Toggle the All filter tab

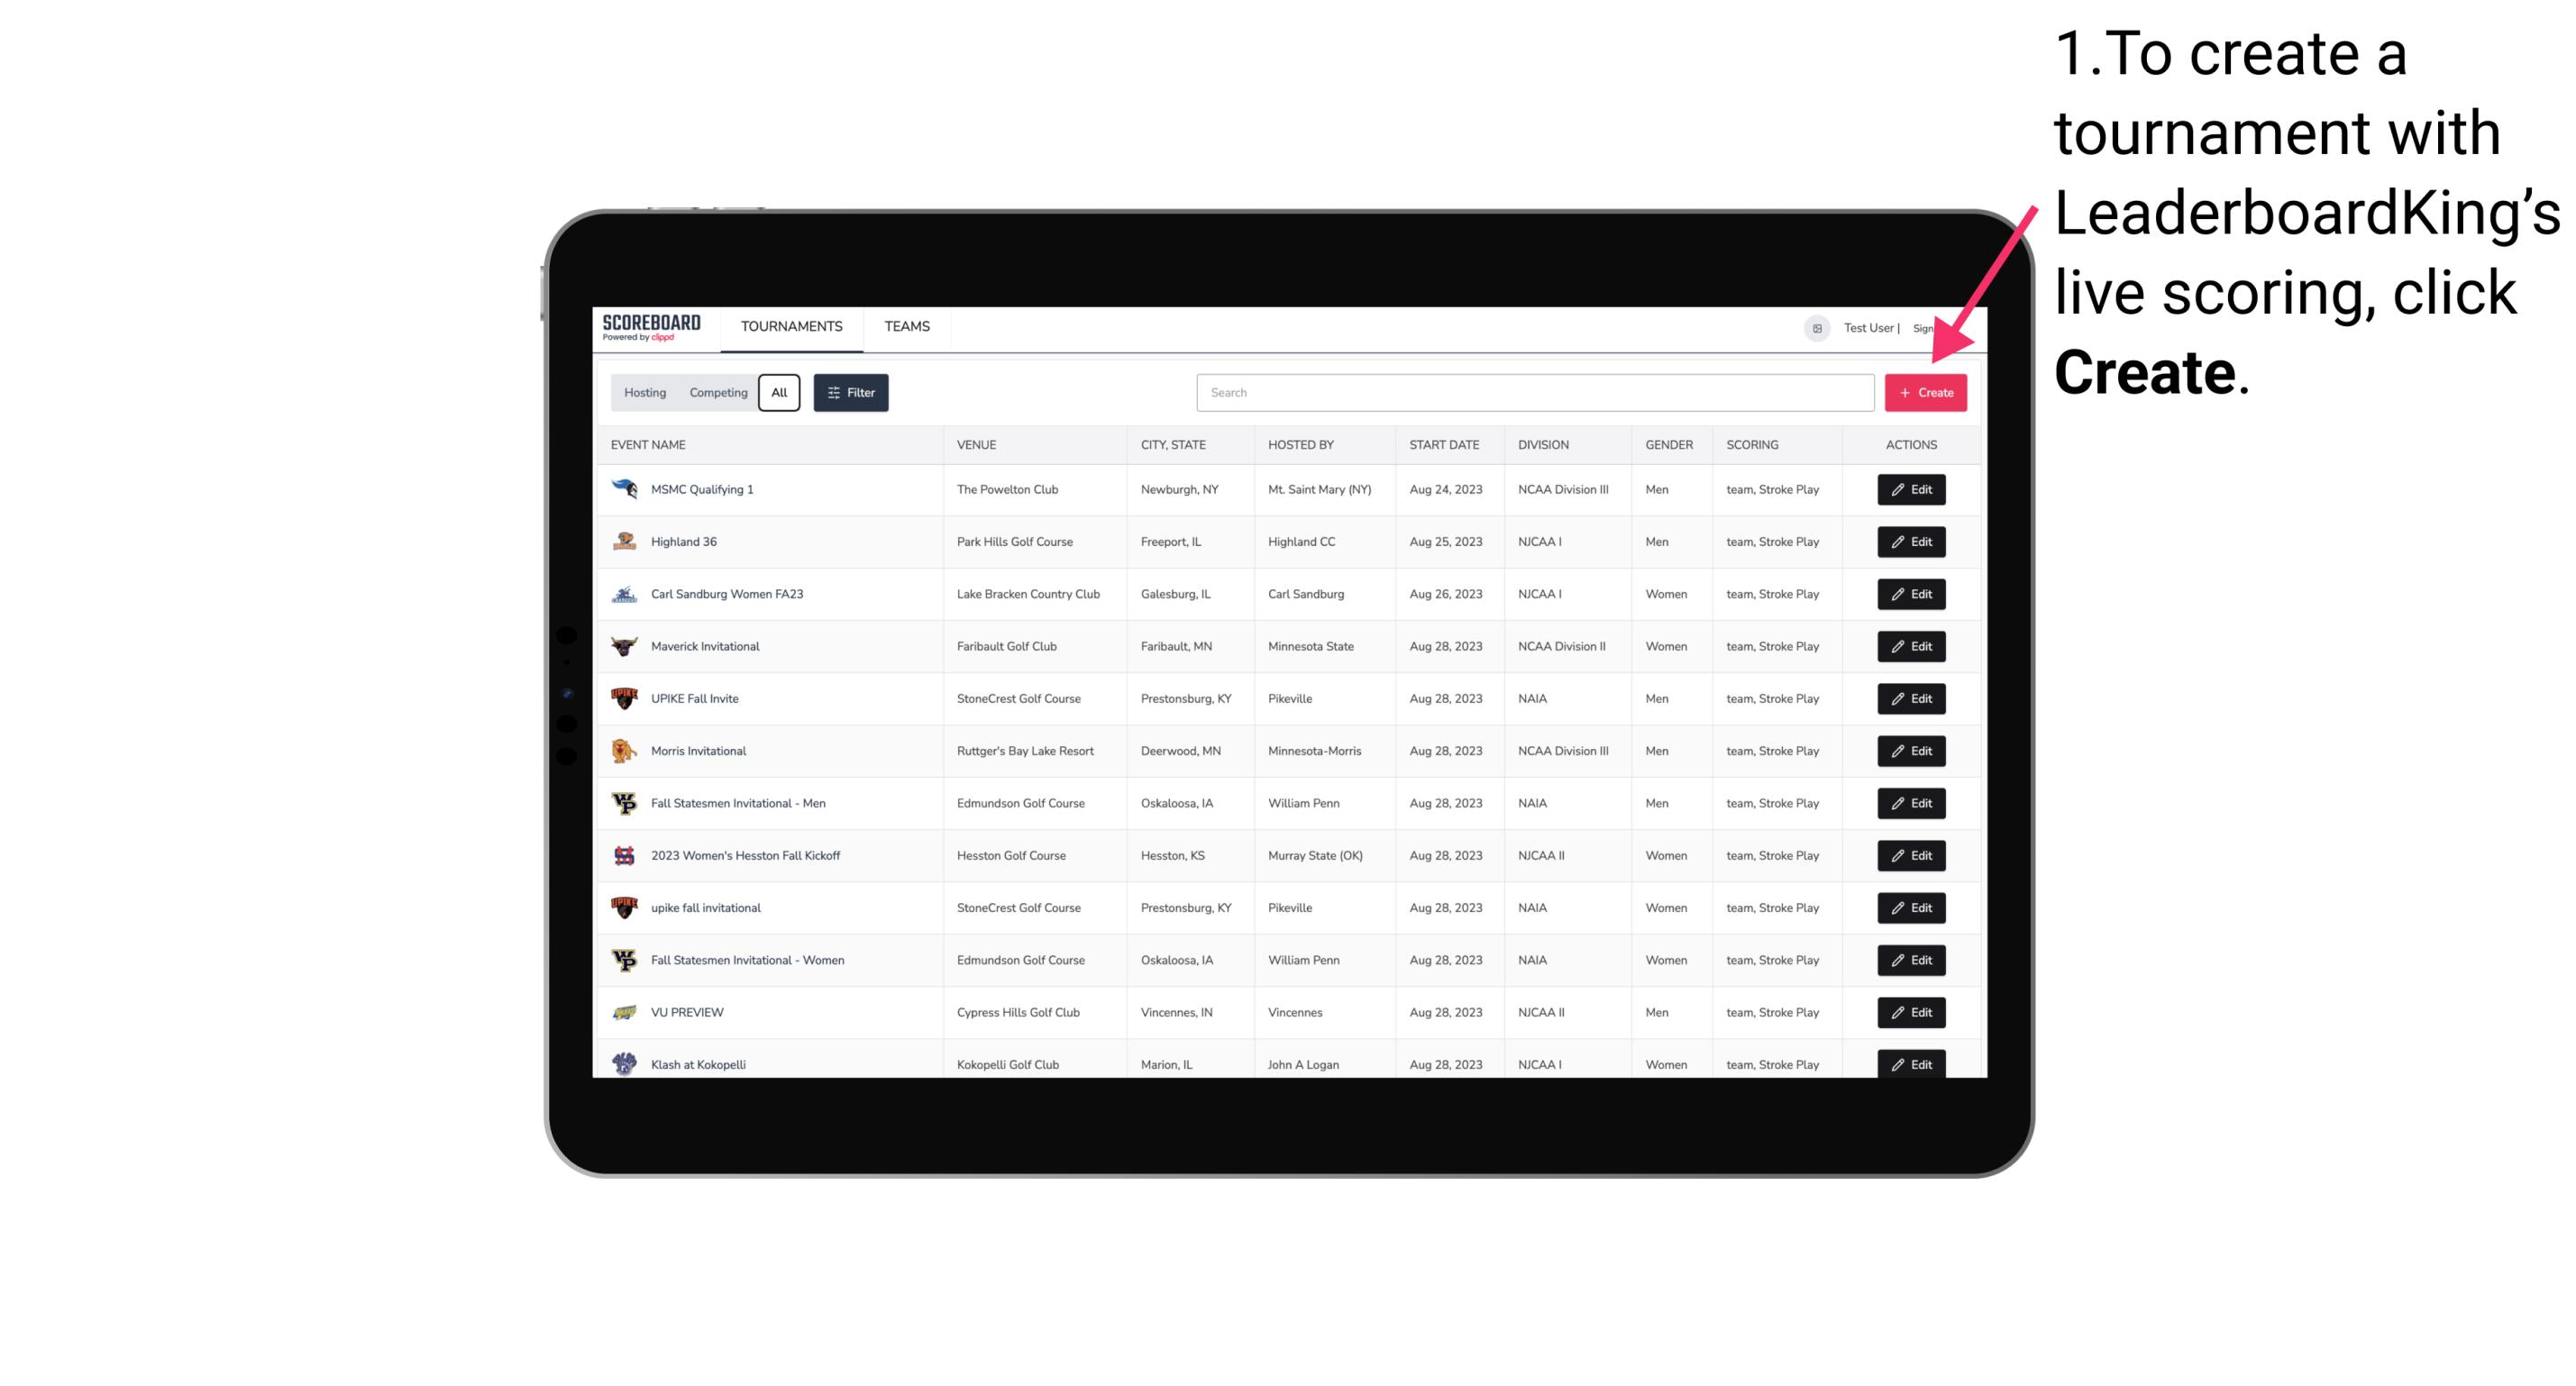pos(777,393)
